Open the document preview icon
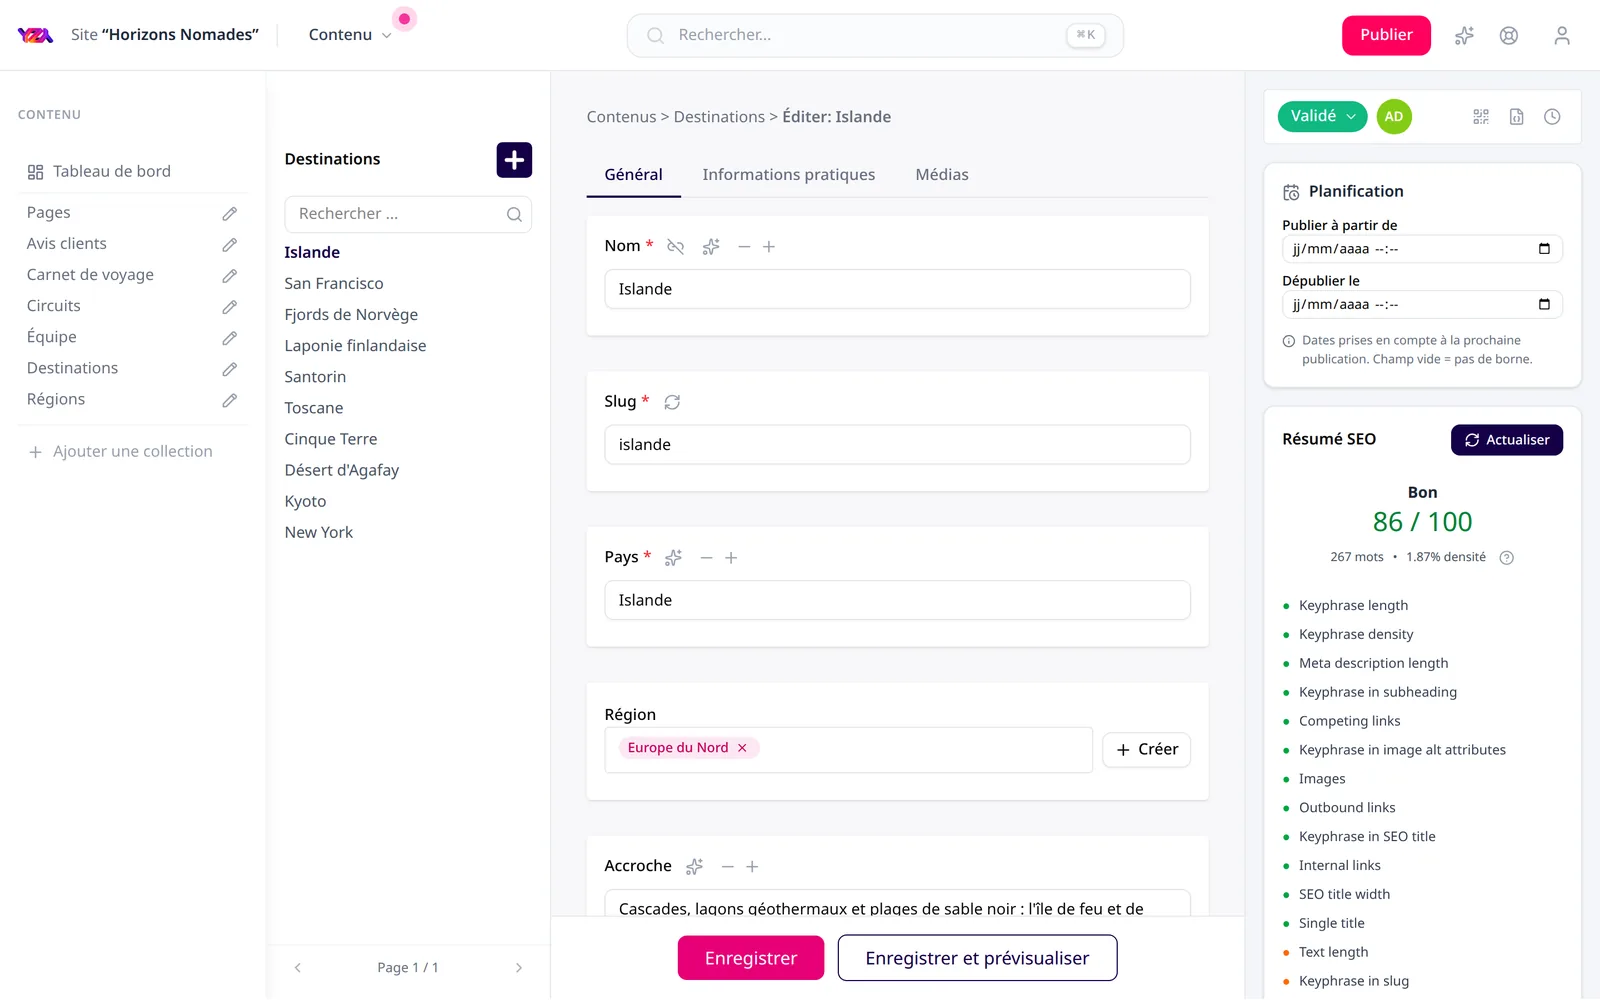This screenshot has height=1000, width=1600. point(1517,117)
